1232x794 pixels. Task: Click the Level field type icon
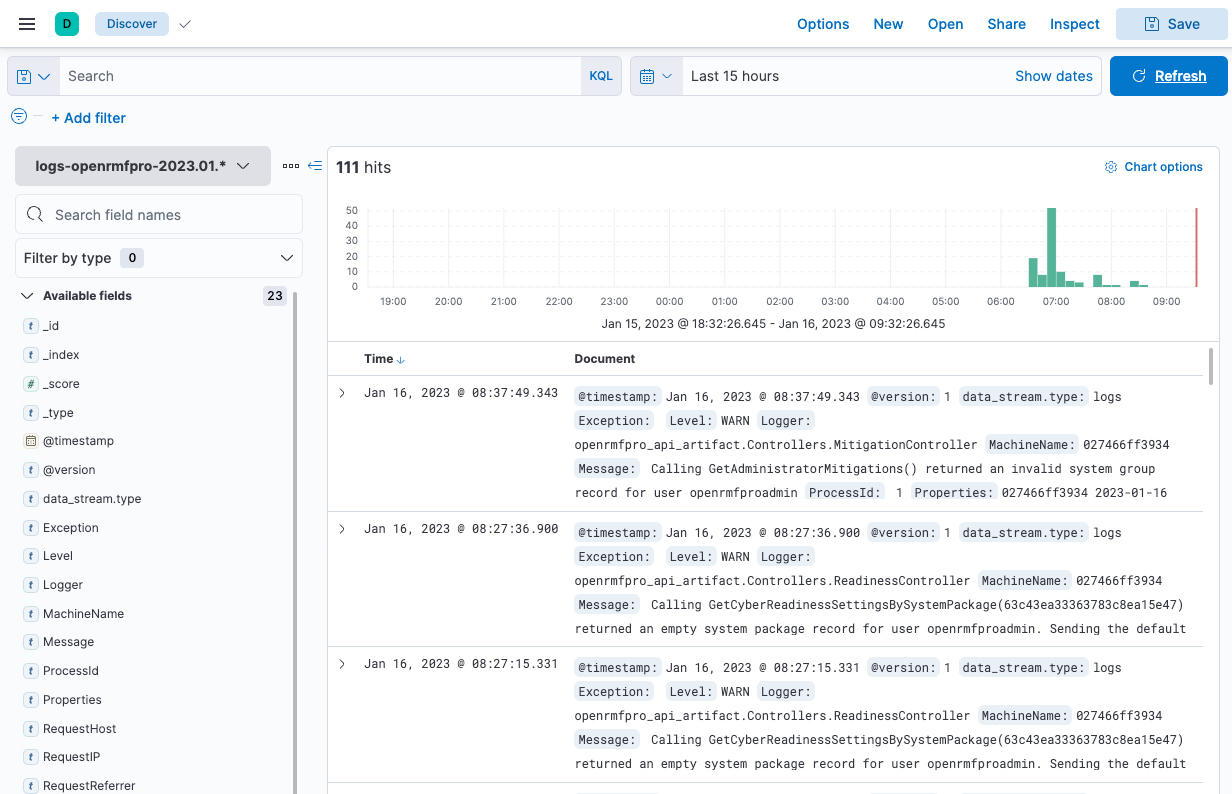click(31, 556)
